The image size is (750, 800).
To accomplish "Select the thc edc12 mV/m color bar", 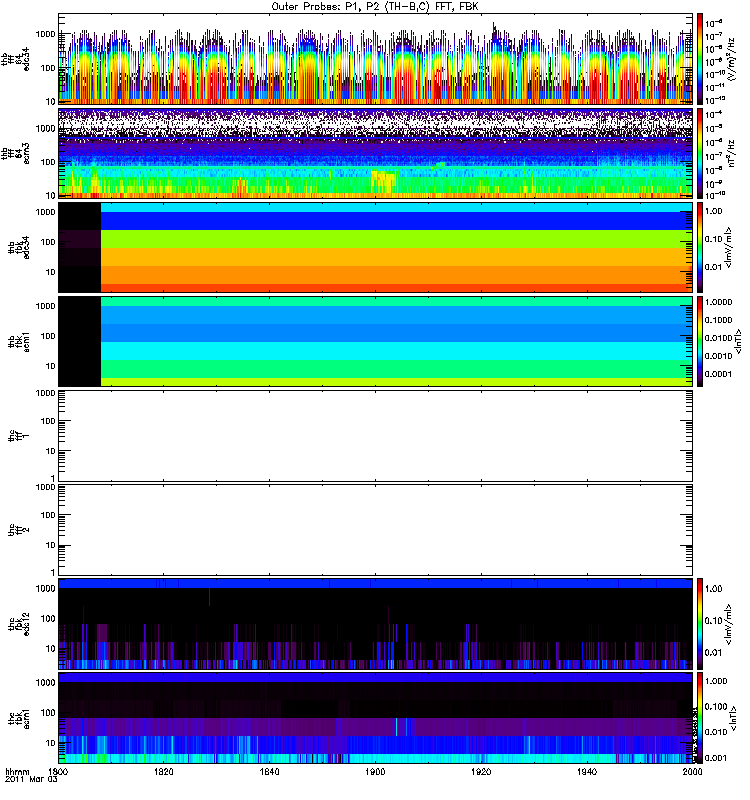I will coord(700,624).
